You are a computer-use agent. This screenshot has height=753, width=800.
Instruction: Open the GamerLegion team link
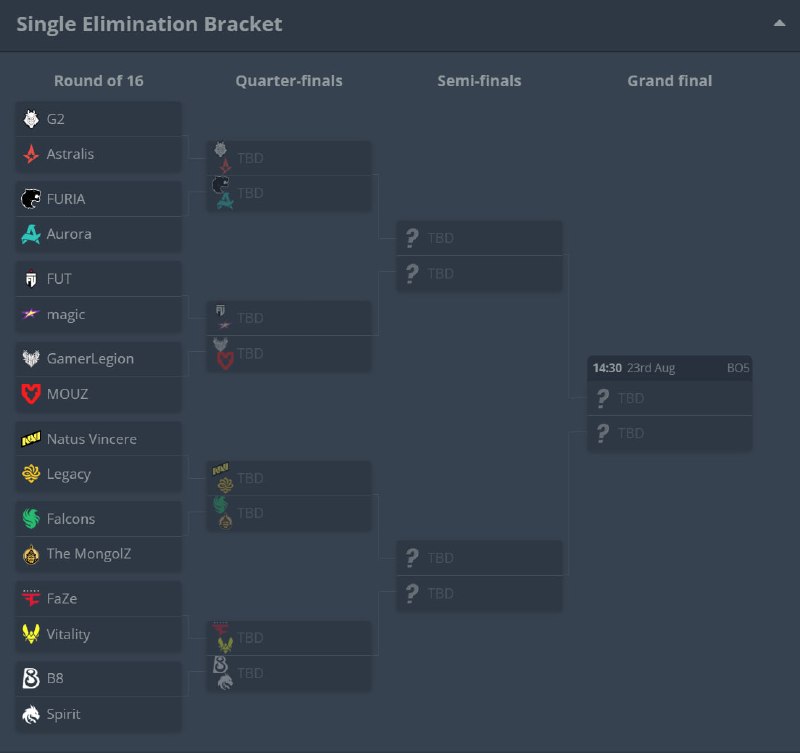(x=99, y=359)
